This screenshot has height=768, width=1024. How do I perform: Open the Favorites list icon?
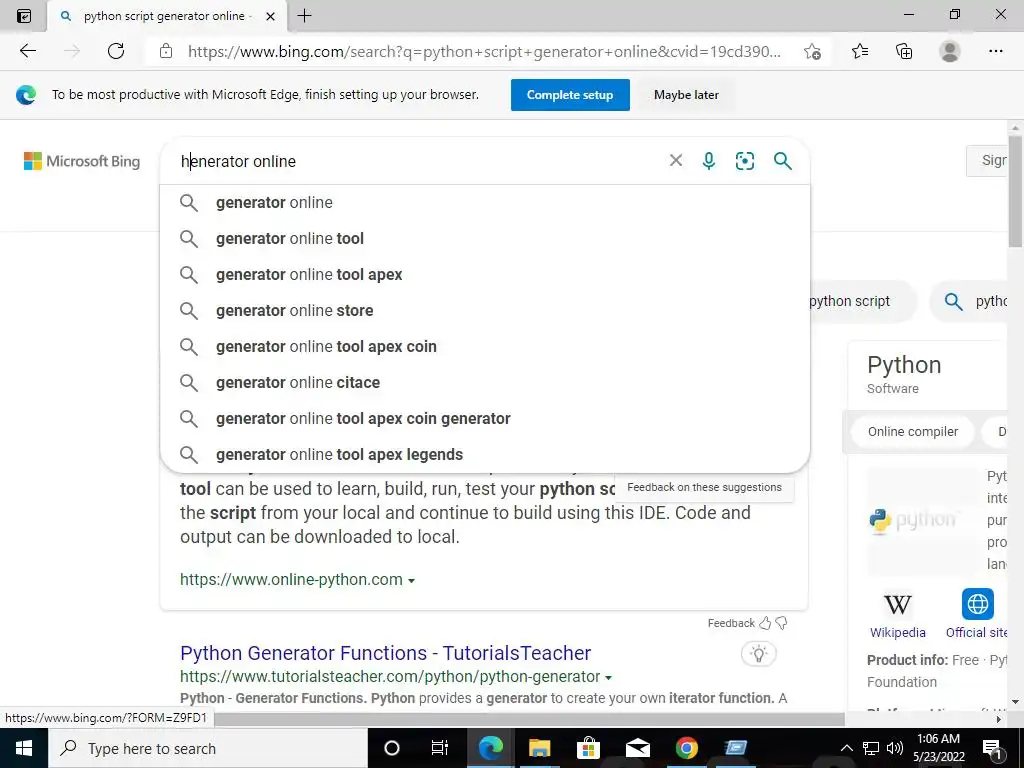point(860,51)
